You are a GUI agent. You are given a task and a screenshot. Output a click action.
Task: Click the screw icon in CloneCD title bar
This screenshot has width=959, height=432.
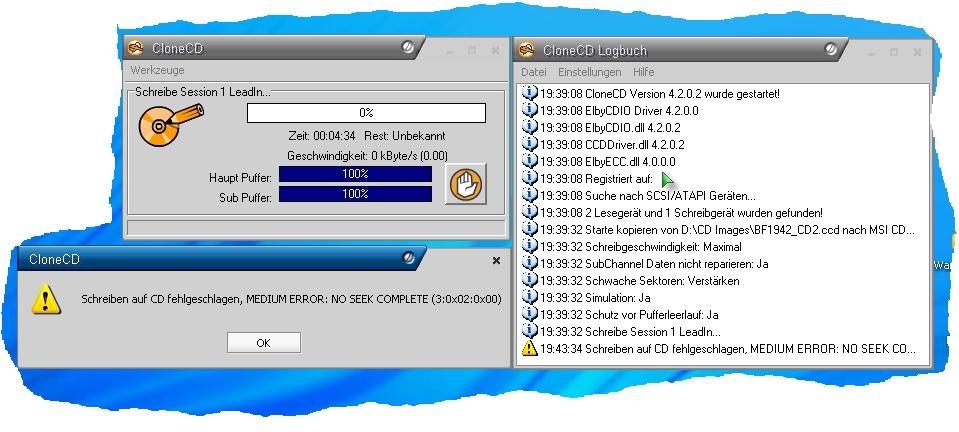point(408,47)
